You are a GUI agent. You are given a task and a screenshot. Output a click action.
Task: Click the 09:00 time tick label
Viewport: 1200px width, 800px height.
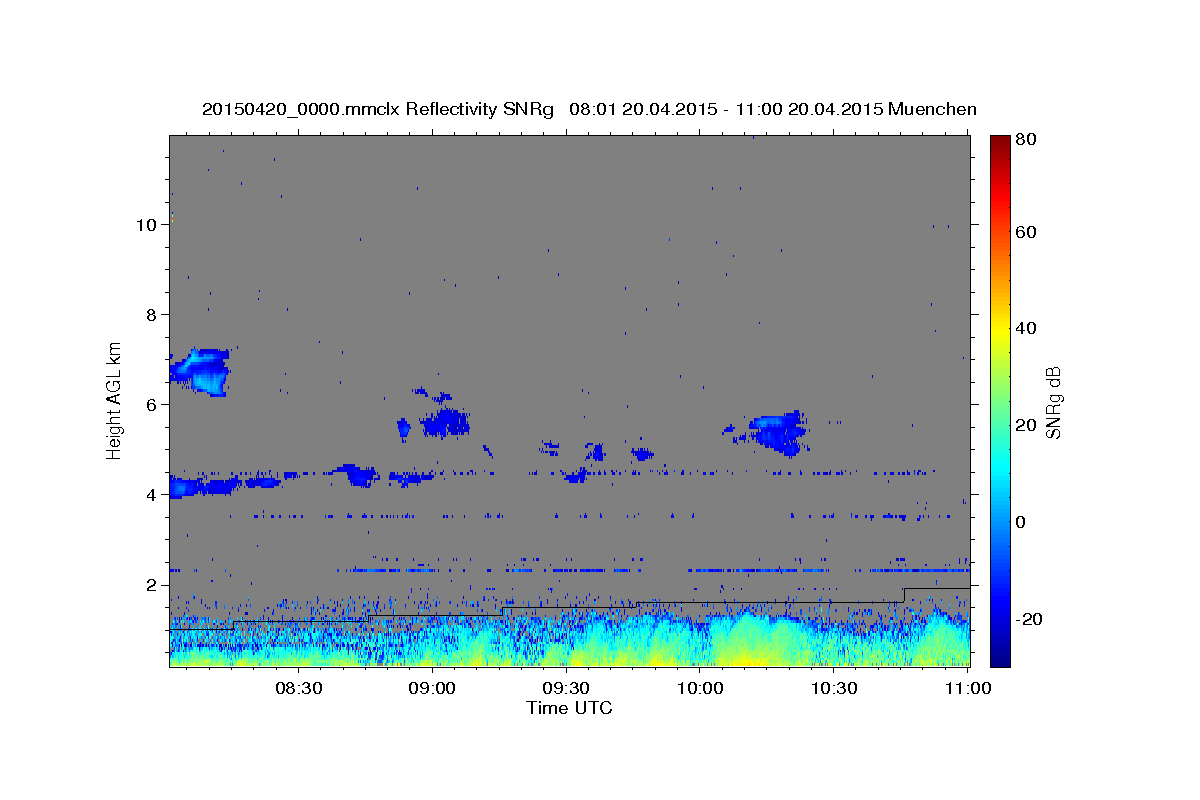[x=432, y=688]
